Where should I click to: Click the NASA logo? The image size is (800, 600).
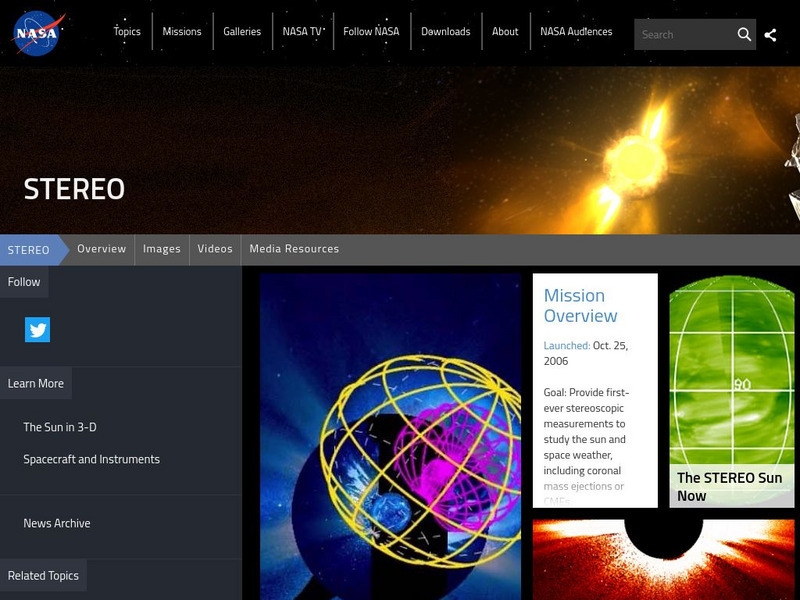[39, 33]
